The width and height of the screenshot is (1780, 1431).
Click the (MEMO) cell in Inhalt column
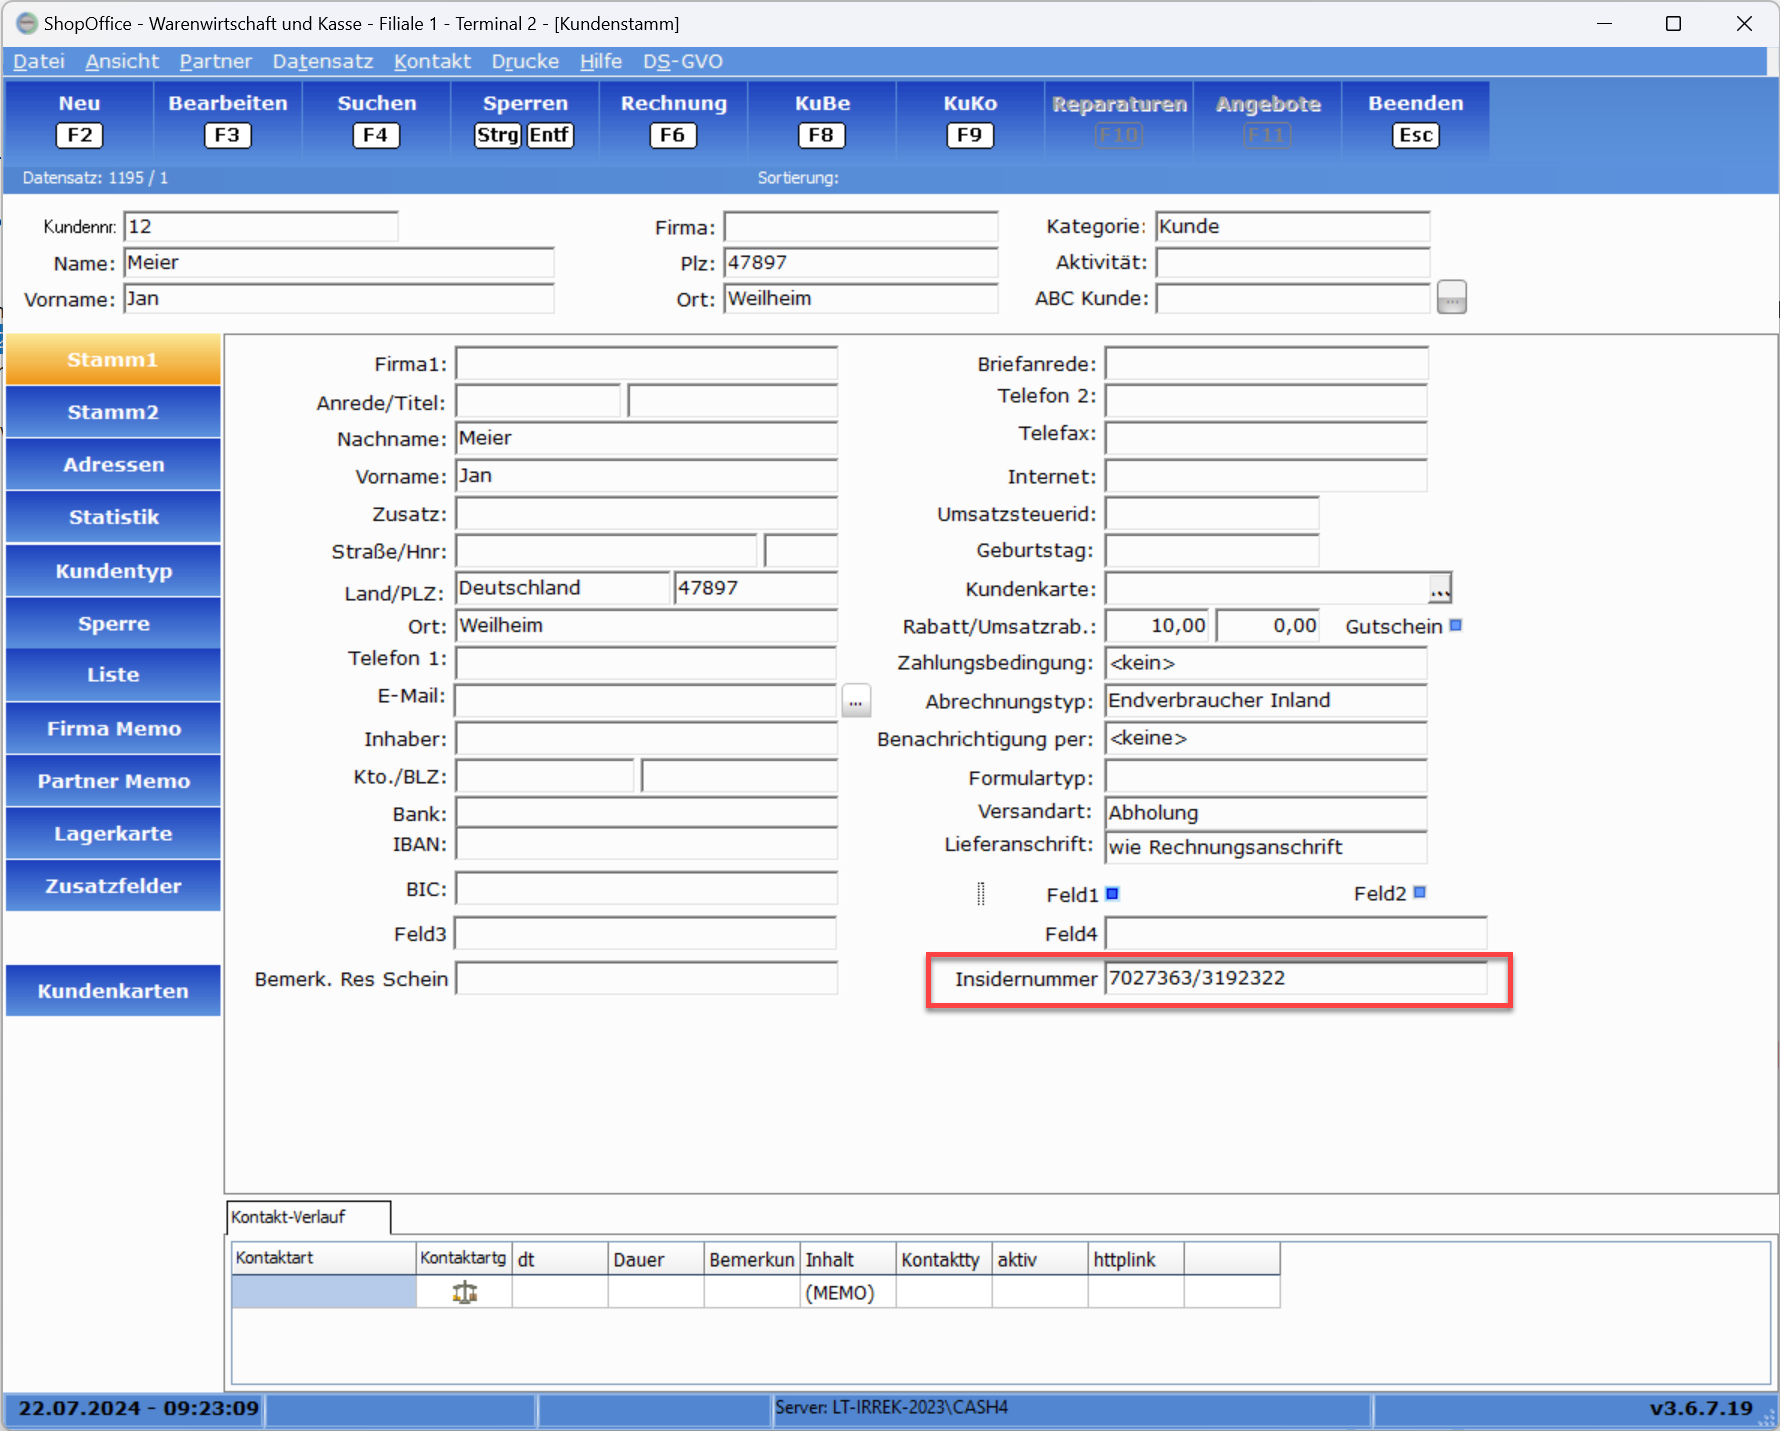point(848,1292)
